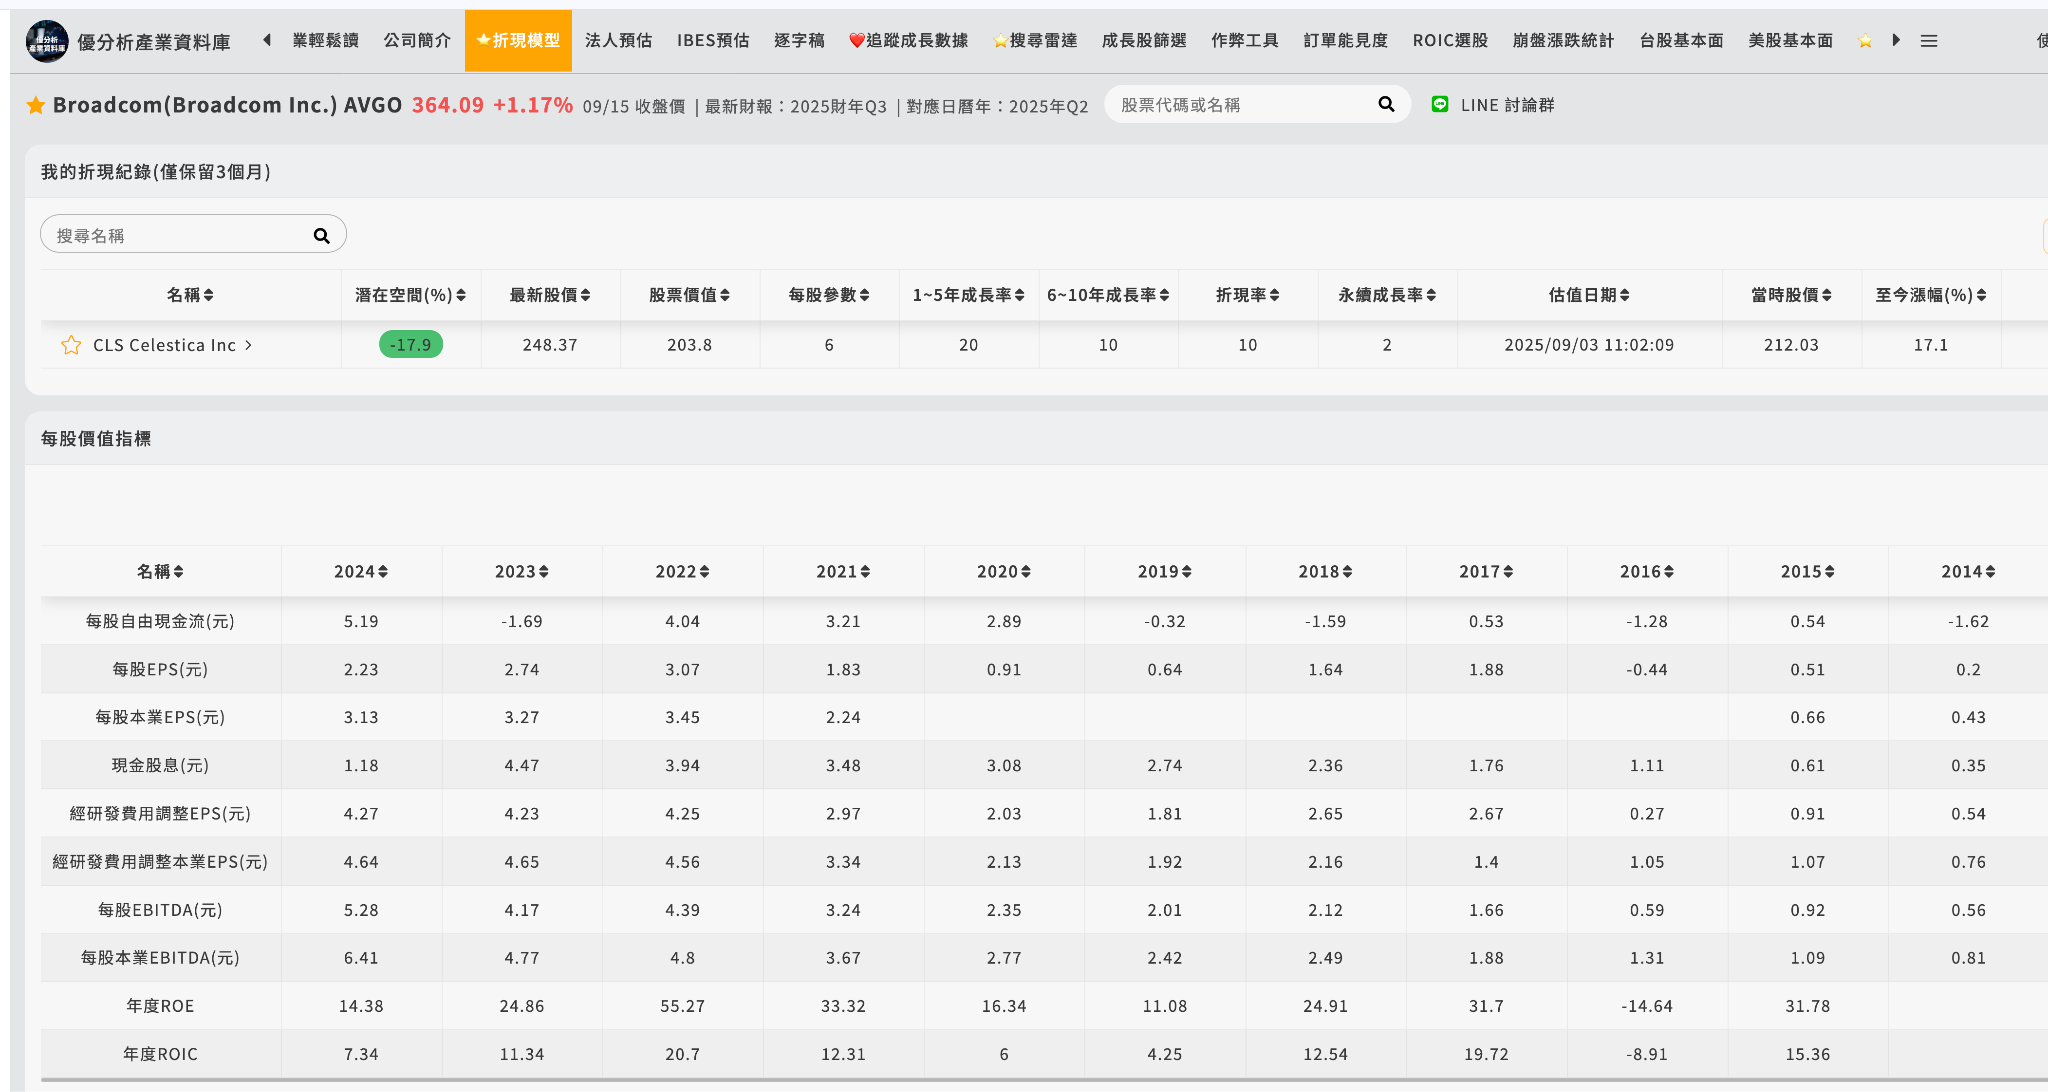
Task: Click the forward arrow in the navigation bar
Action: (x=1896, y=40)
